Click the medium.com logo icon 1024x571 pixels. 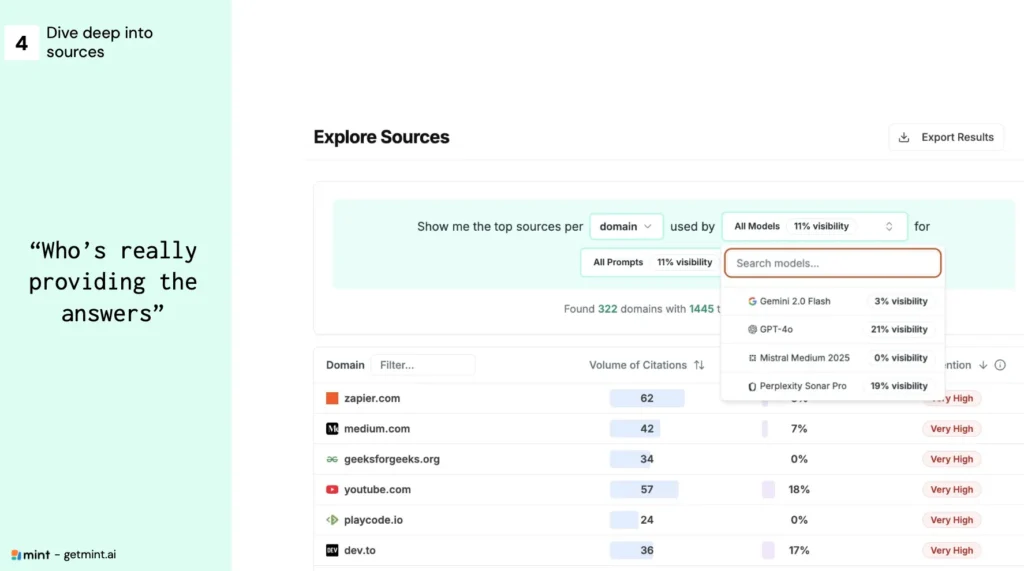pyautogui.click(x=332, y=429)
